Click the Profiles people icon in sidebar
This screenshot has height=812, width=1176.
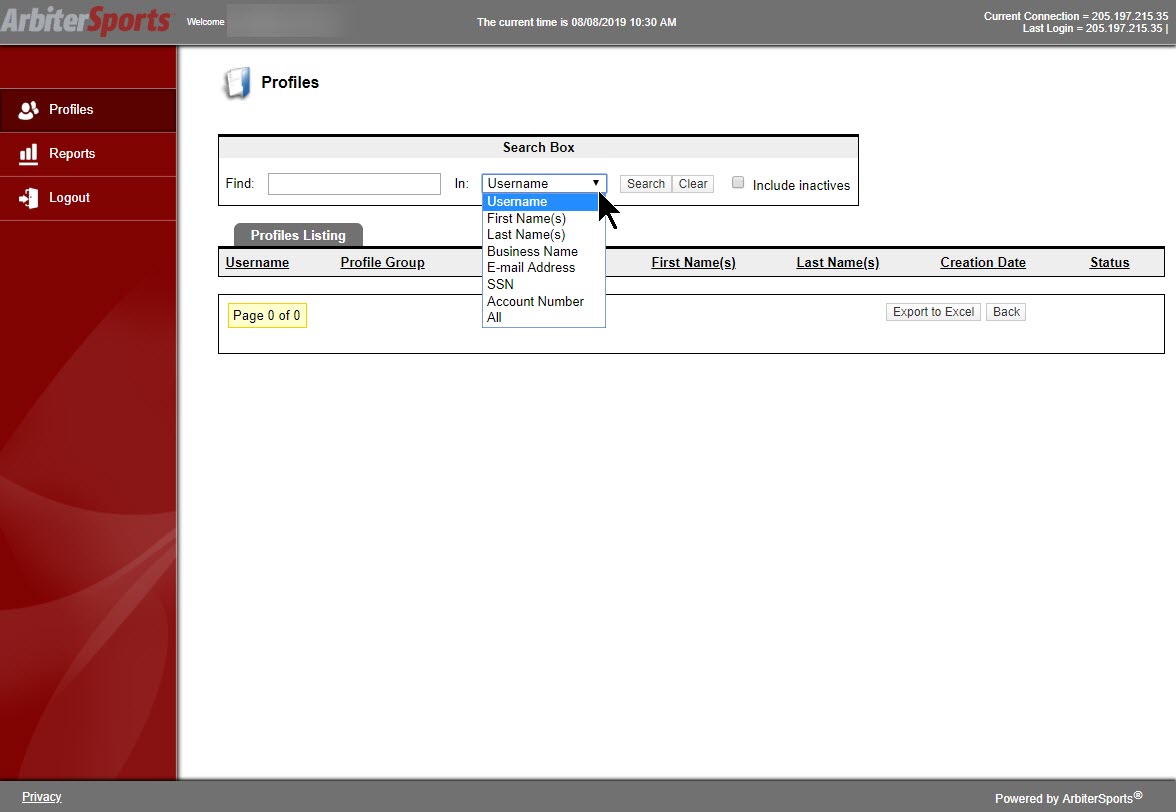point(28,110)
